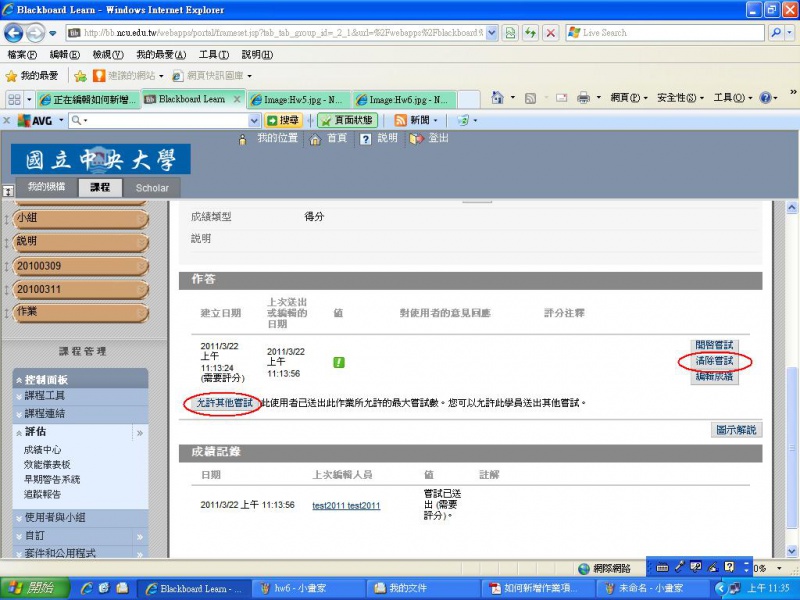Click the IE Home icon in command bar
800x600 pixels.
tap(498, 98)
